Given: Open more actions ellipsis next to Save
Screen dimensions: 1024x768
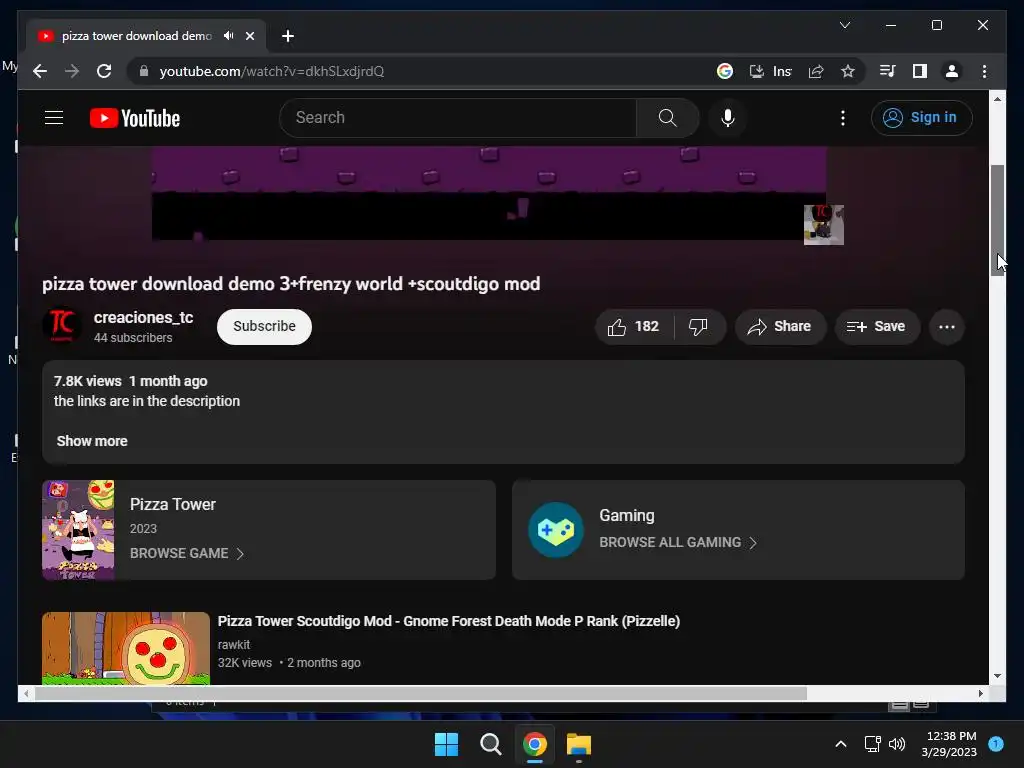Looking at the screenshot, I should [946, 327].
